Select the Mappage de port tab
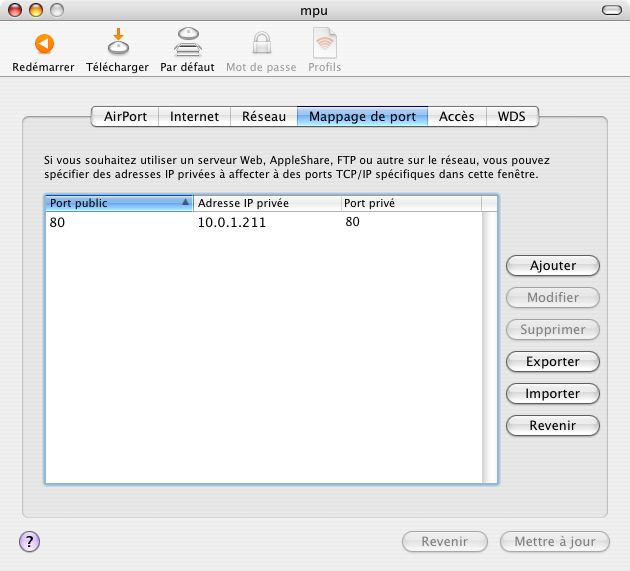 tap(362, 116)
